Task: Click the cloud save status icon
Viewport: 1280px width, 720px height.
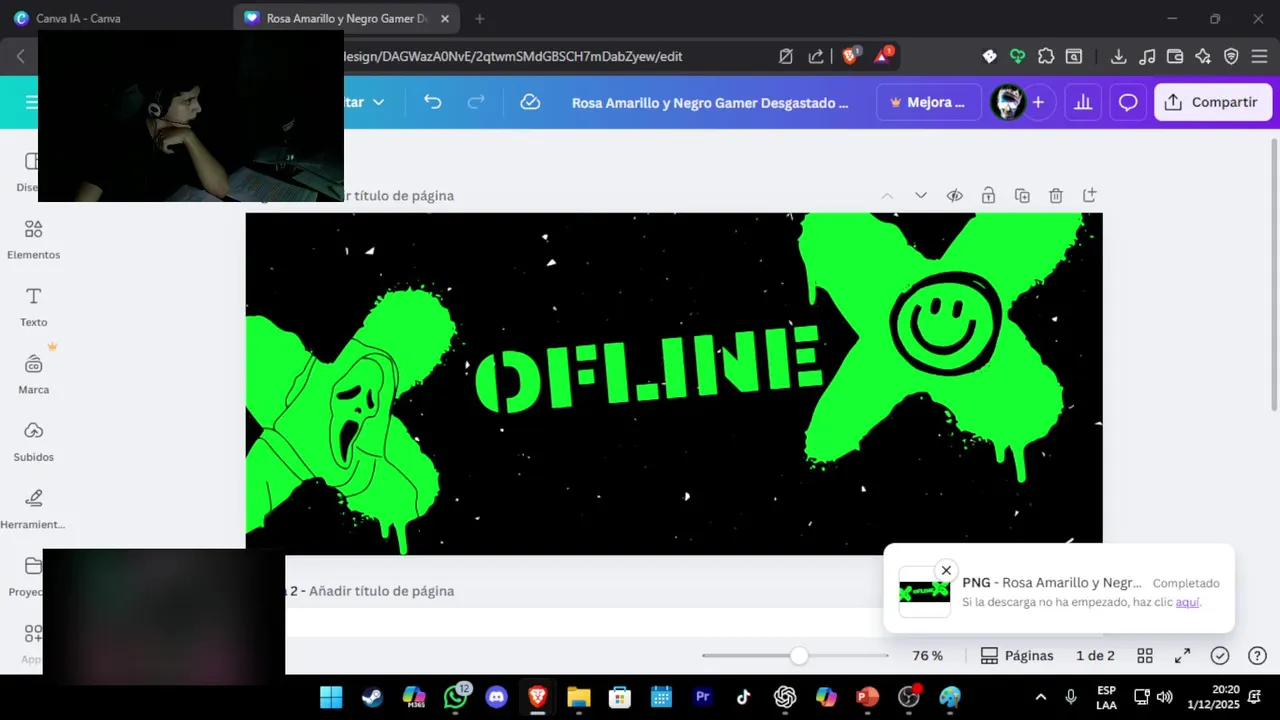Action: [530, 102]
